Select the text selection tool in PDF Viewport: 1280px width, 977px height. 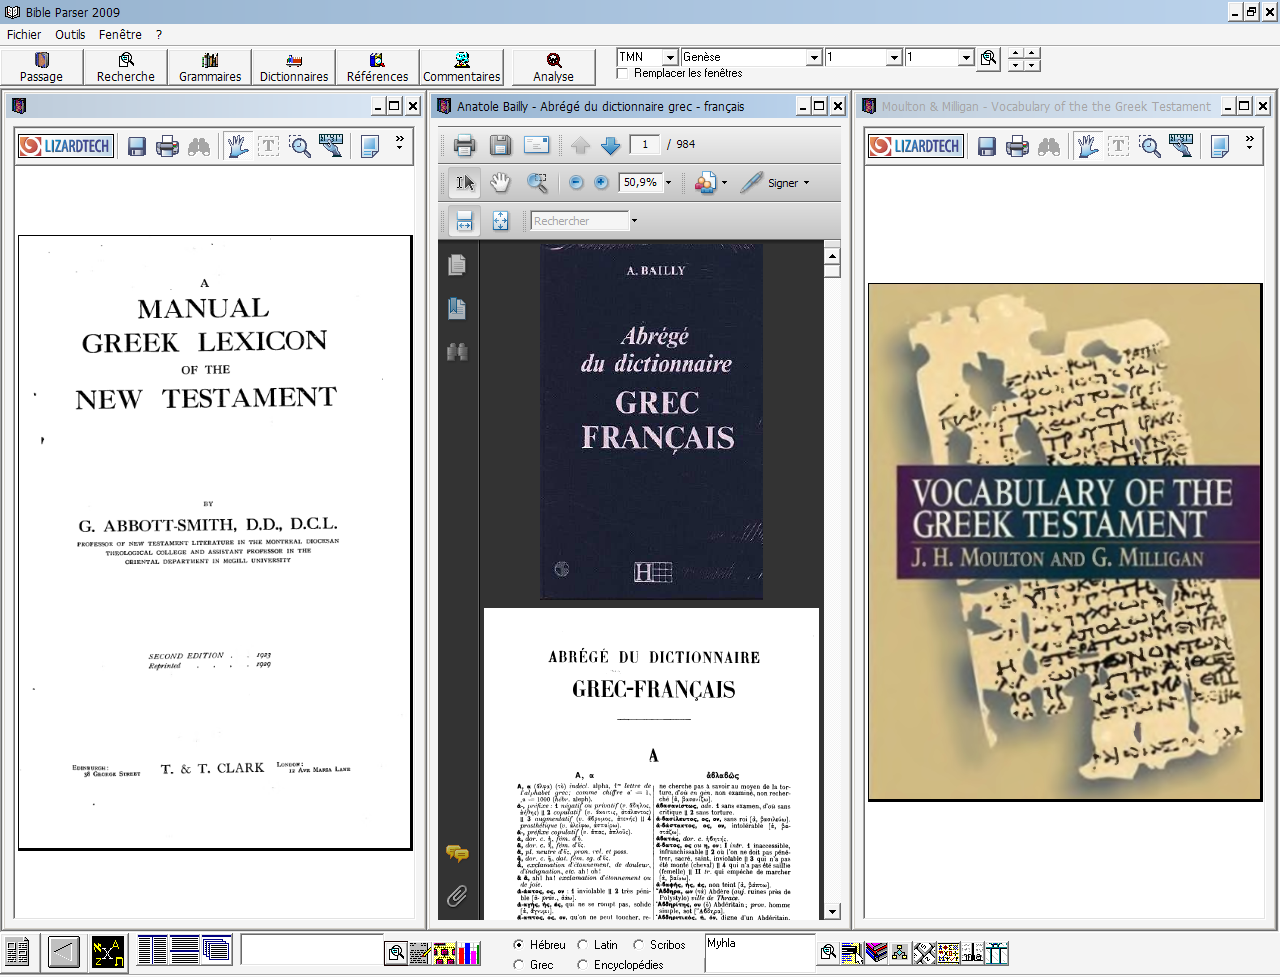click(465, 182)
